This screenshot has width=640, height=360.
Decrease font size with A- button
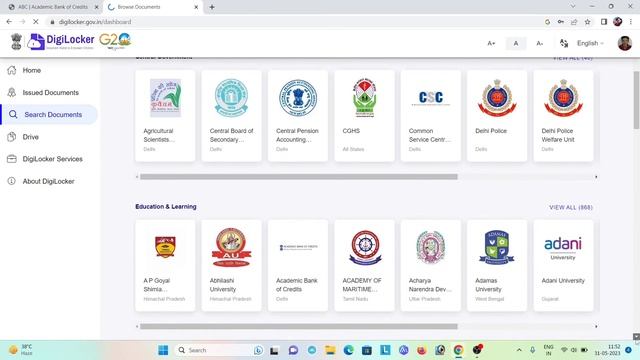coord(540,43)
